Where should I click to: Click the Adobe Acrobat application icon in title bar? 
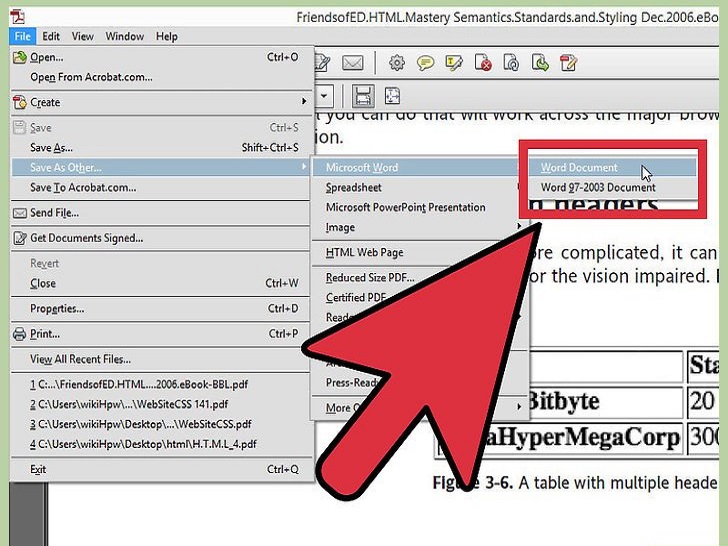click(x=18, y=17)
